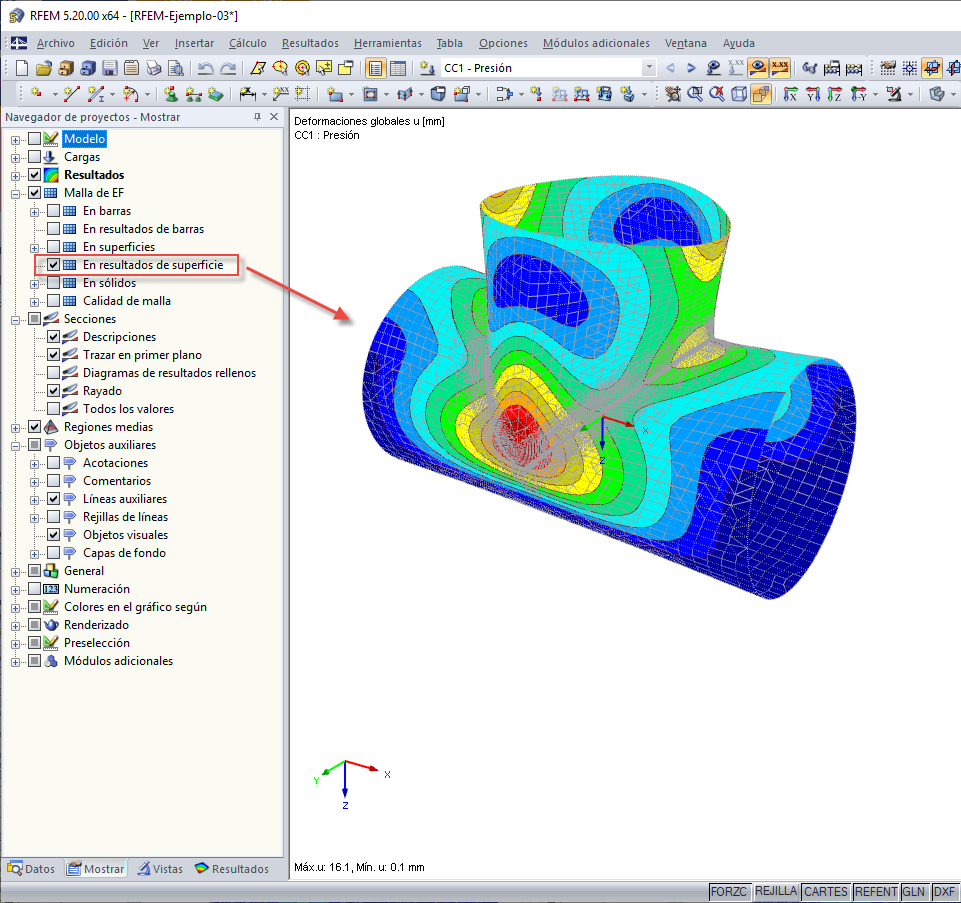Check the En barras checkbox

(53, 211)
